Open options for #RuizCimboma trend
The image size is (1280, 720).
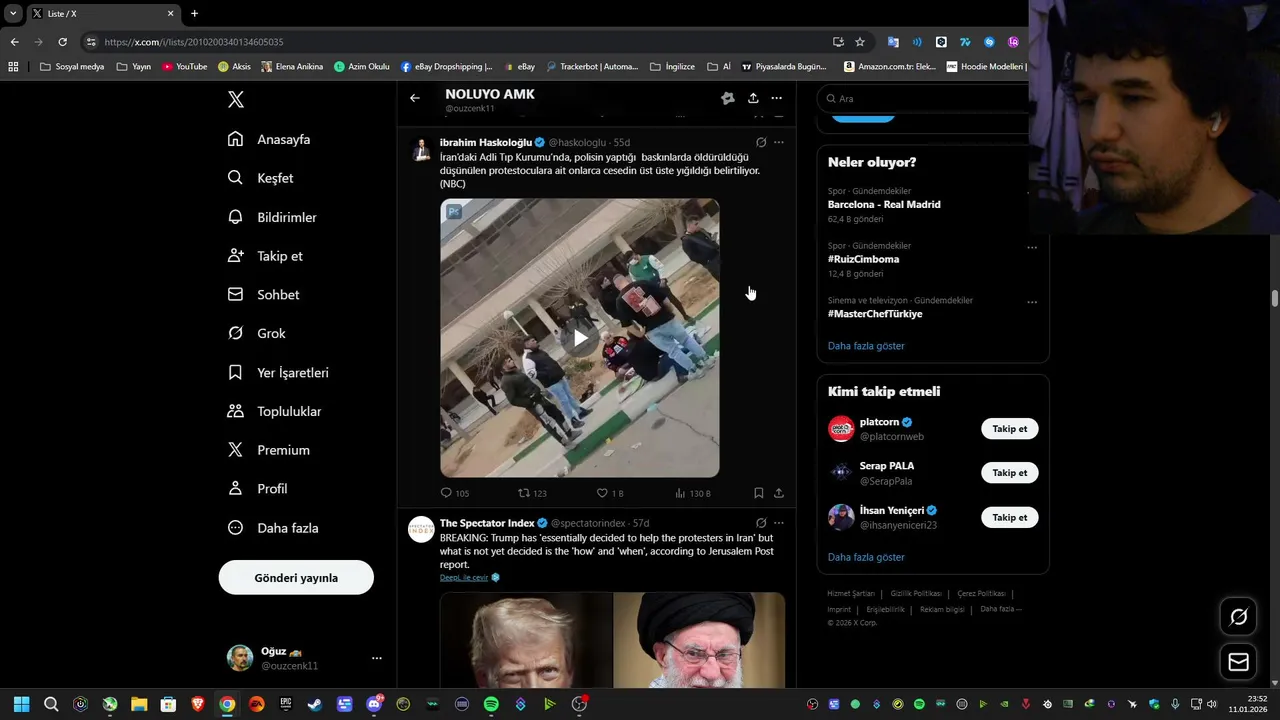click(1032, 247)
